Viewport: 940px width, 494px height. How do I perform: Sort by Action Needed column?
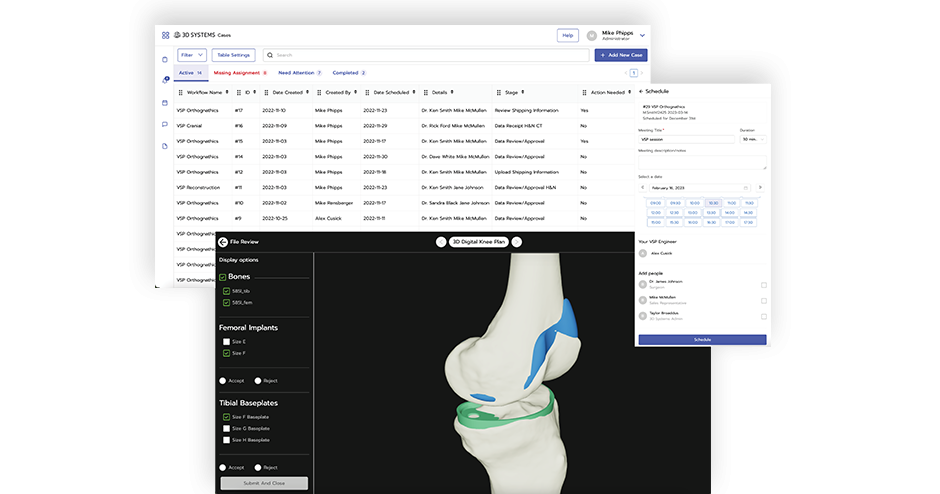point(629,92)
